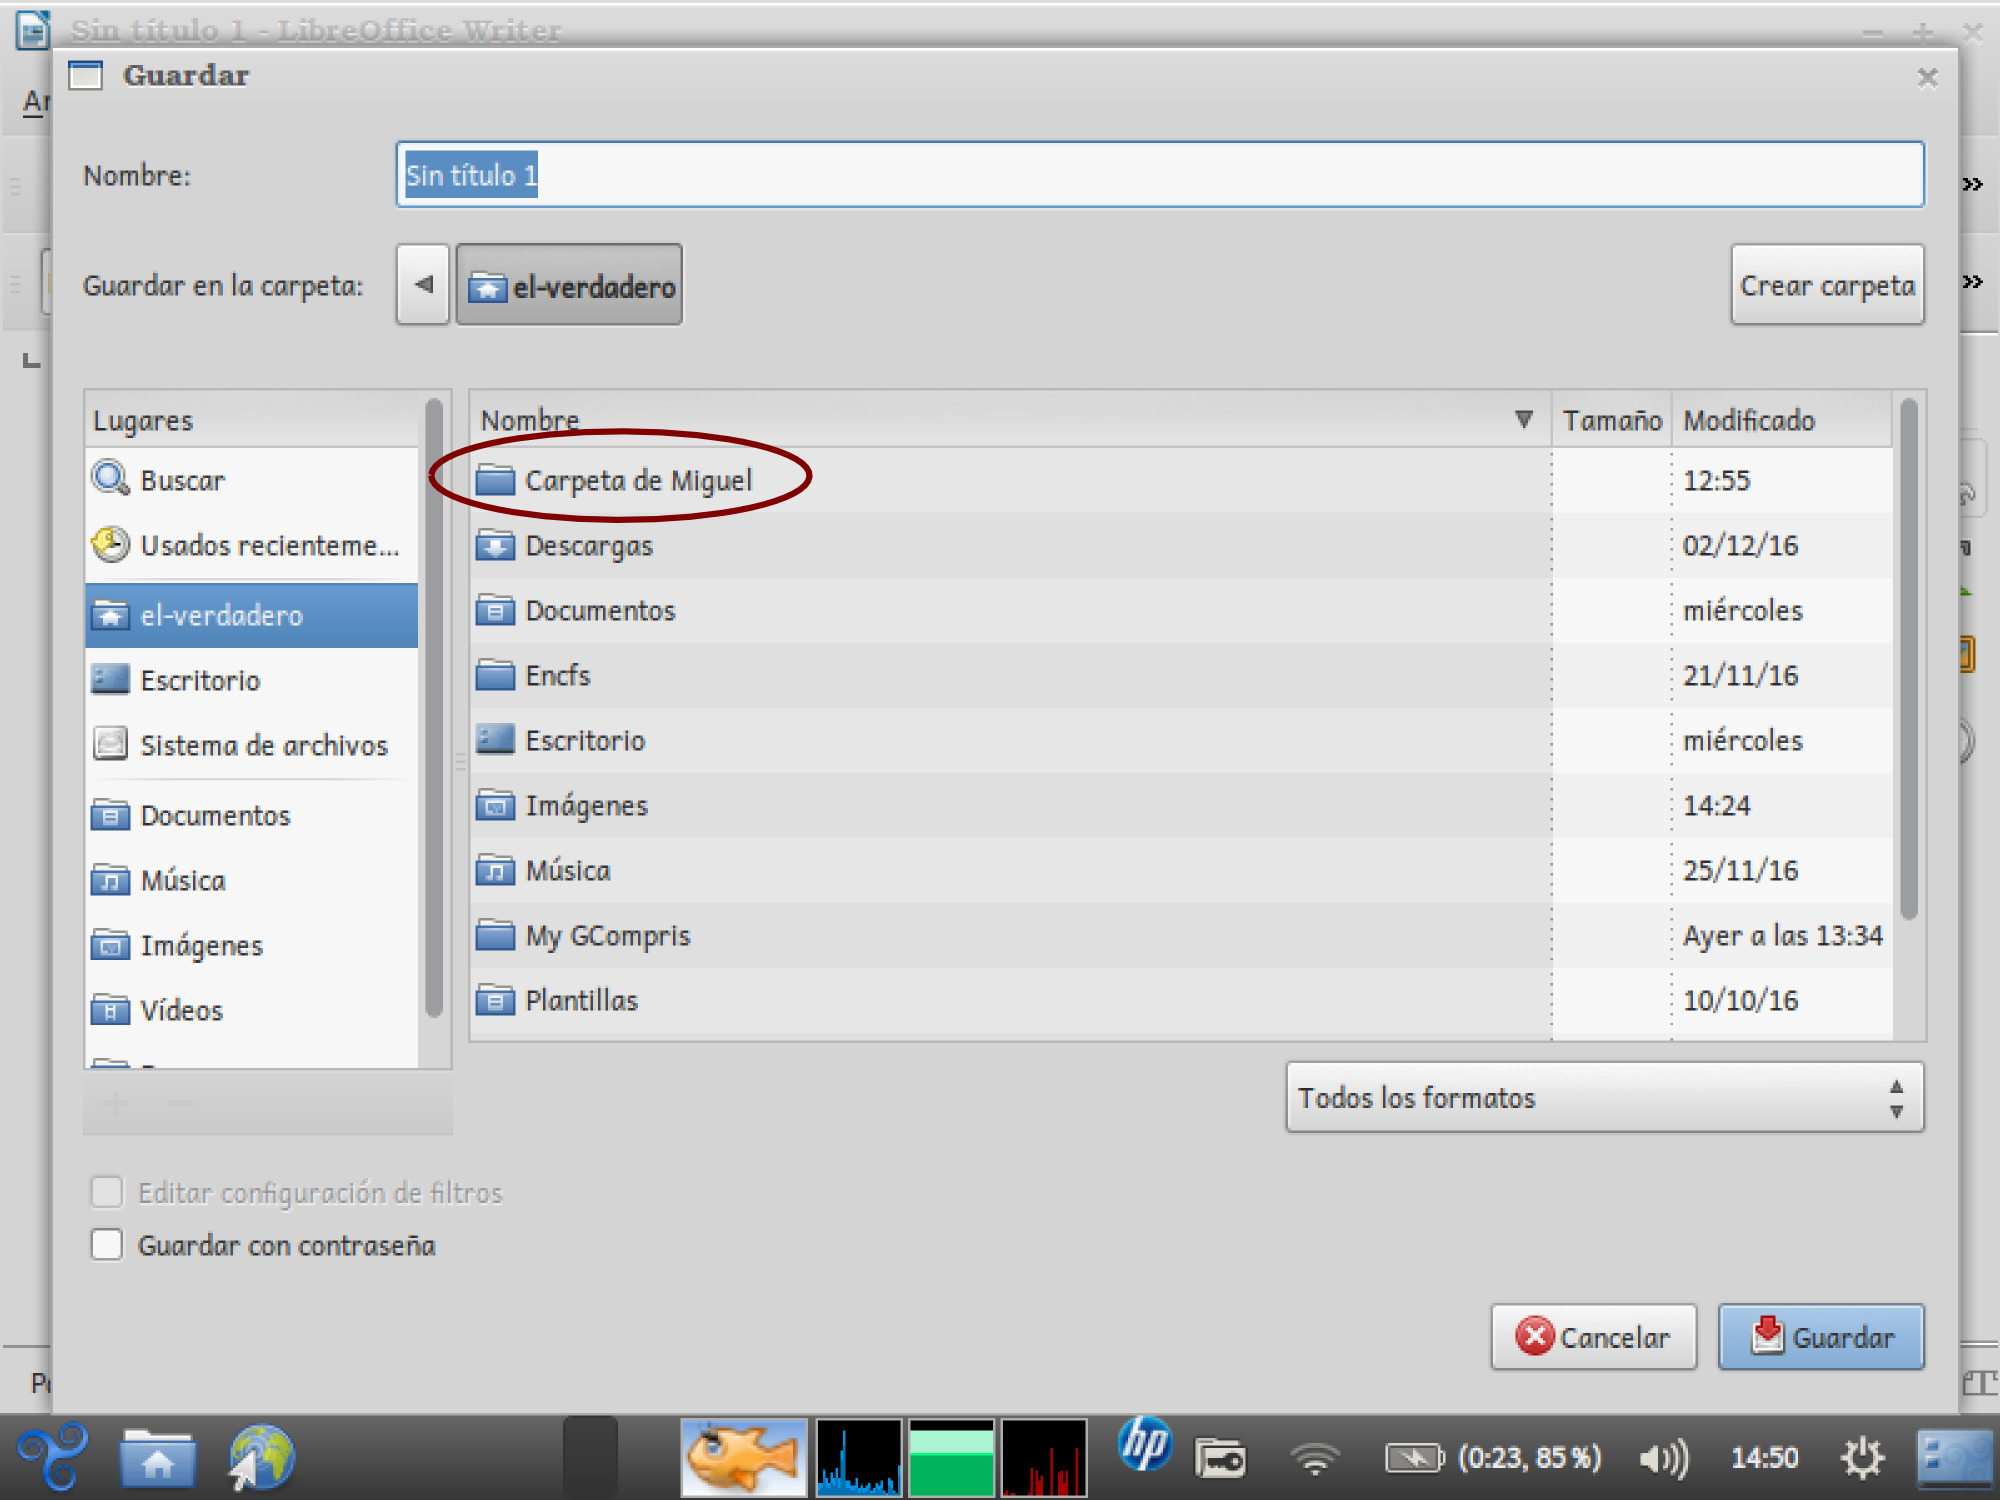2000x1500 pixels.
Task: Click the Ayer a las 13:34 cell
Action: pyautogui.click(x=1782, y=936)
